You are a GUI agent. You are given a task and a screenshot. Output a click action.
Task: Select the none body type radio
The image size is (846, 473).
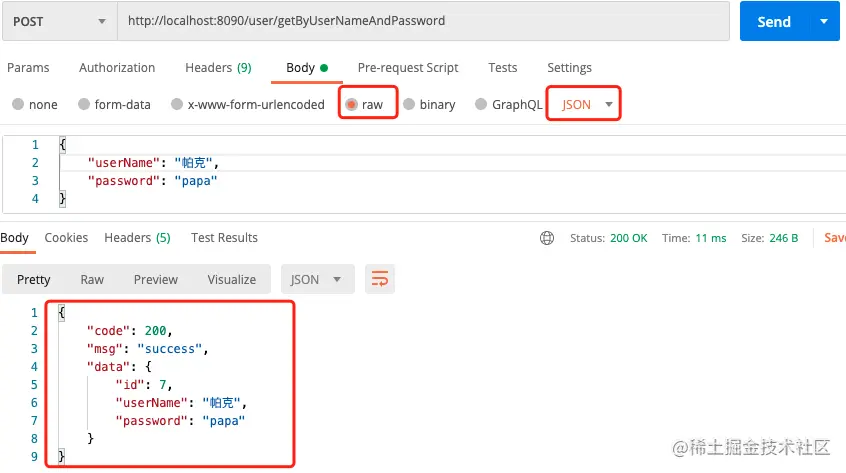(x=18, y=104)
